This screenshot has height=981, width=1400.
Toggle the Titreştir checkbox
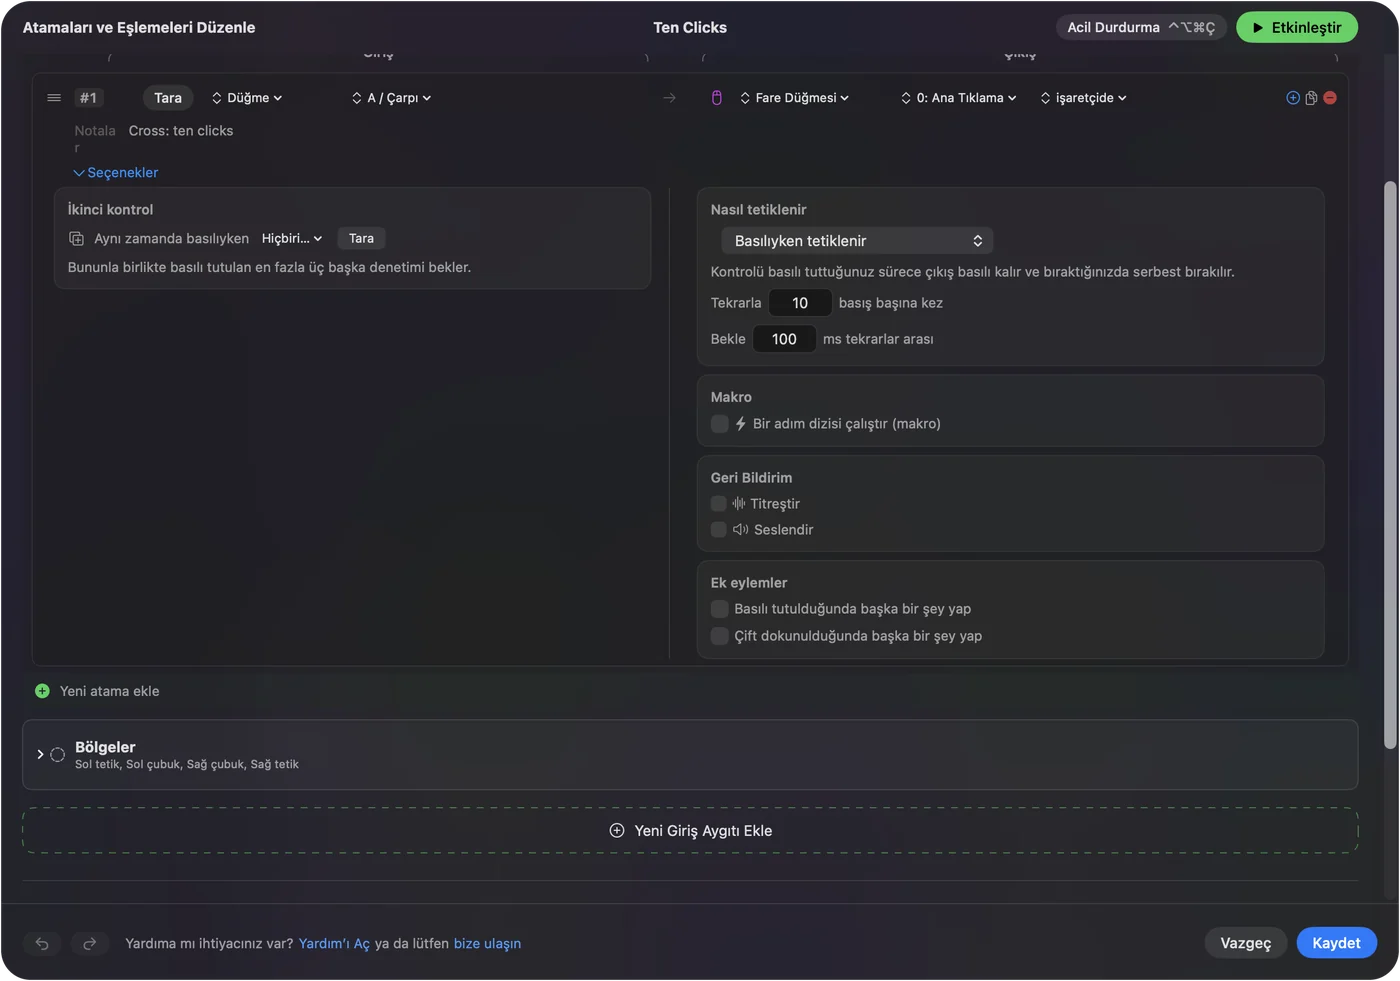718,504
